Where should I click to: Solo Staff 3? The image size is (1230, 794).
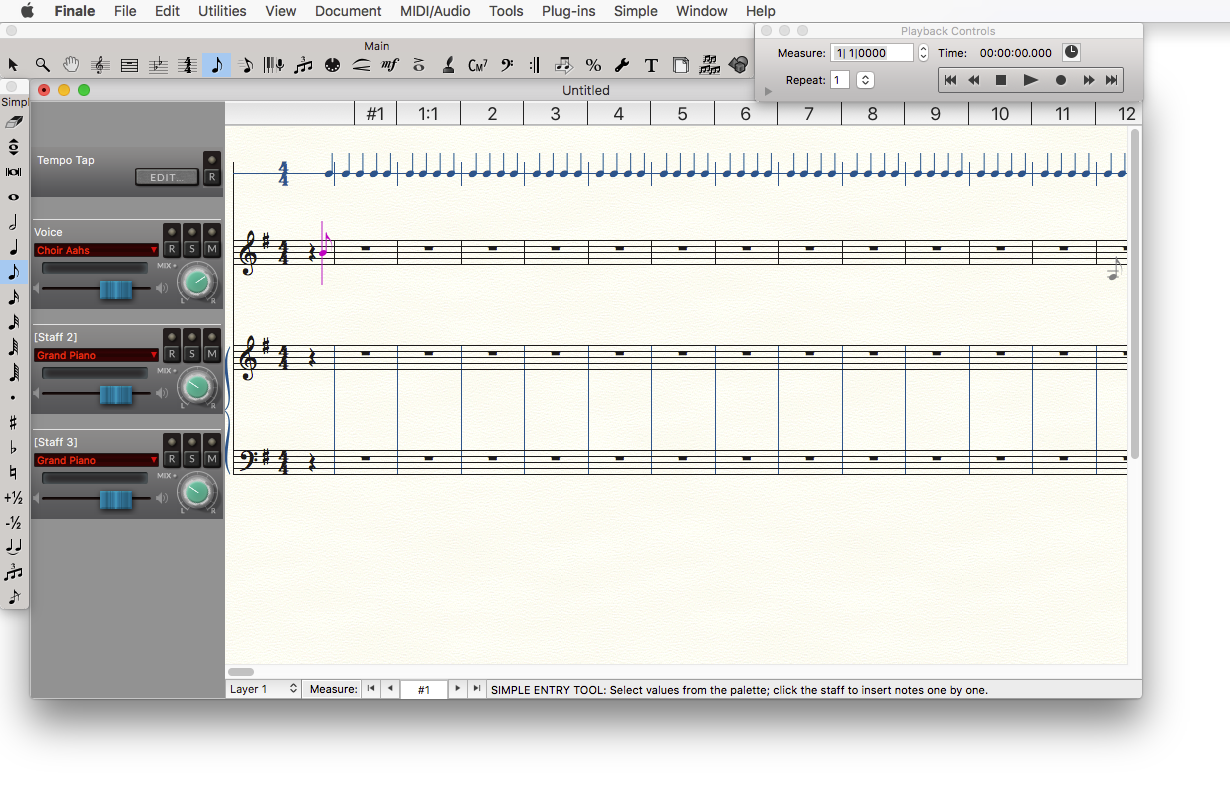coord(192,459)
